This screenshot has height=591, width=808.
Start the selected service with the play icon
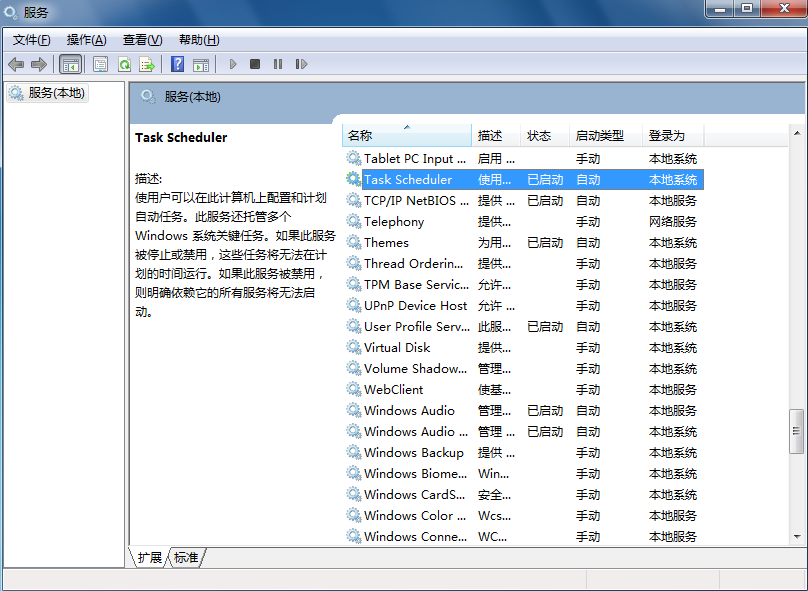click(233, 64)
